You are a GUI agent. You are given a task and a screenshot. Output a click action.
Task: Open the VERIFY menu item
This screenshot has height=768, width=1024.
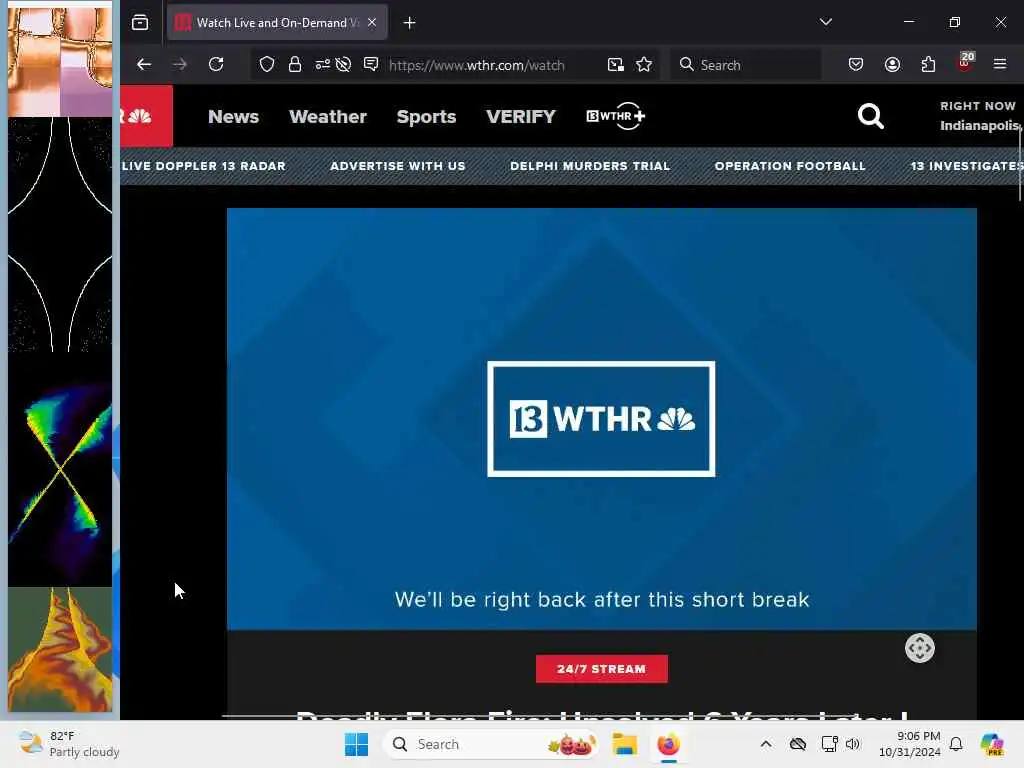[520, 117]
